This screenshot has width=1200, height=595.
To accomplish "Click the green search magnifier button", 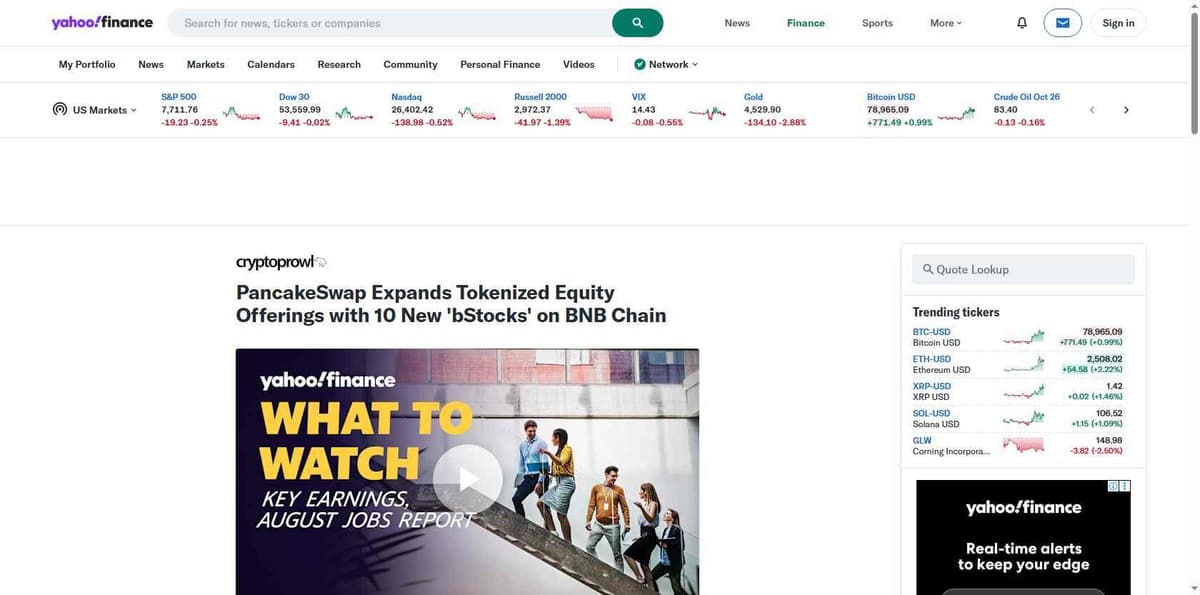I will point(637,23).
